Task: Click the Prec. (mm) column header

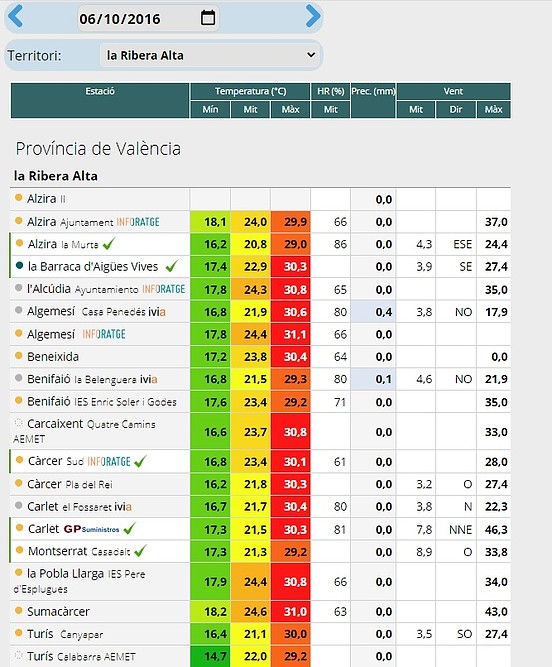Action: pyautogui.click(x=373, y=100)
